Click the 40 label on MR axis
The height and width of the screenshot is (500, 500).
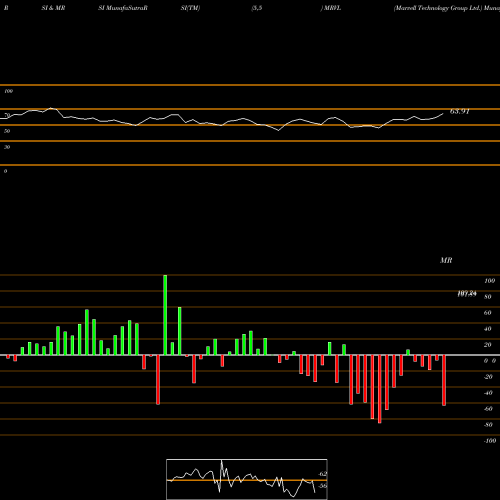(x=488, y=329)
